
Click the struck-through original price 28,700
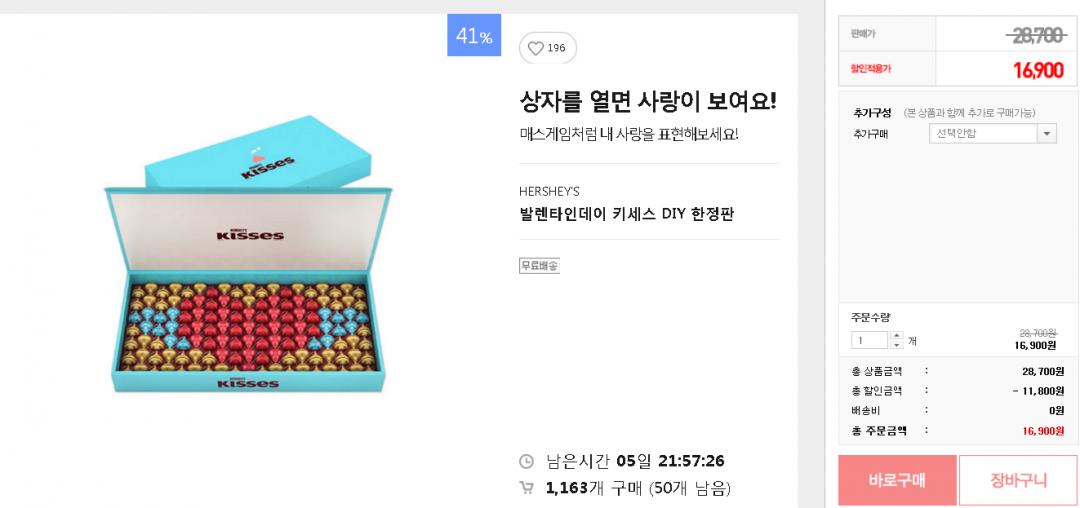click(x=1036, y=35)
